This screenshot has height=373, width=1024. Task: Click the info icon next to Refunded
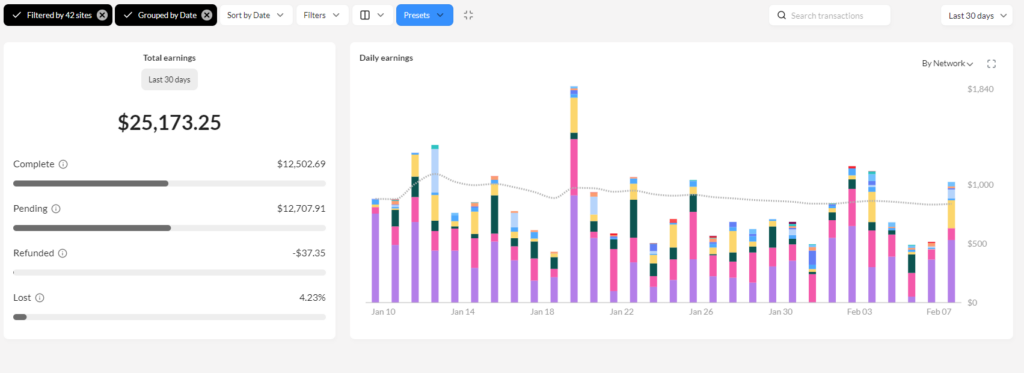(63, 253)
